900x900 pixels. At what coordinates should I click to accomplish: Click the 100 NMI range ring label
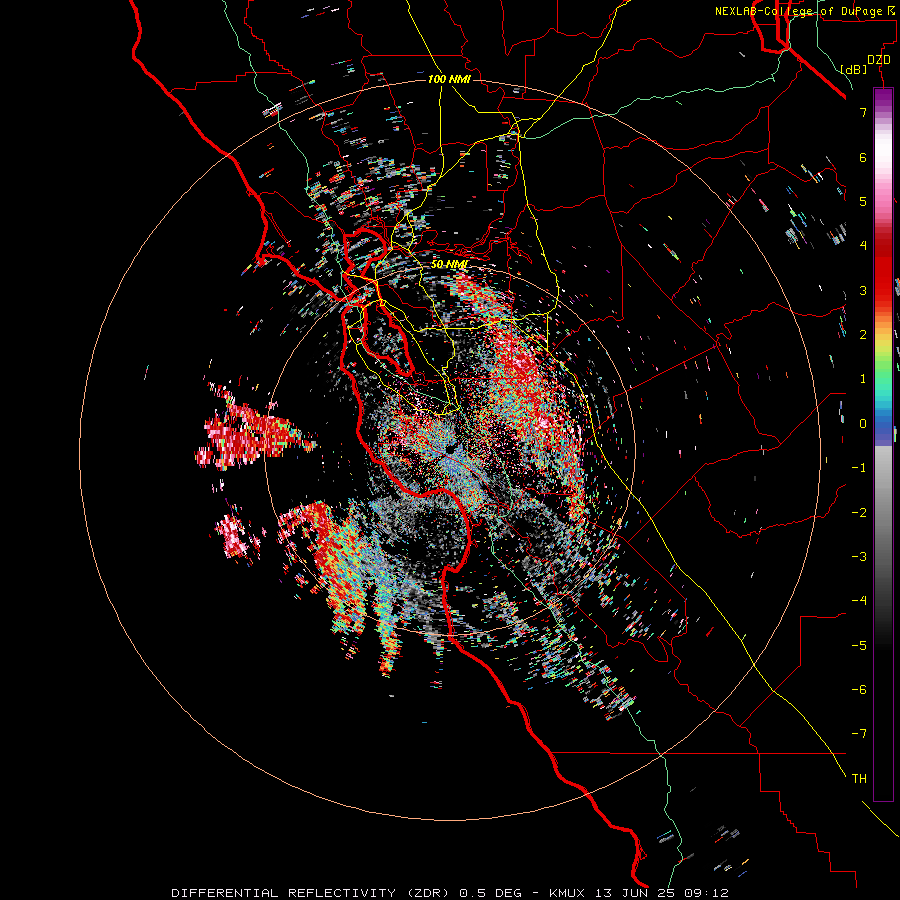click(x=449, y=79)
